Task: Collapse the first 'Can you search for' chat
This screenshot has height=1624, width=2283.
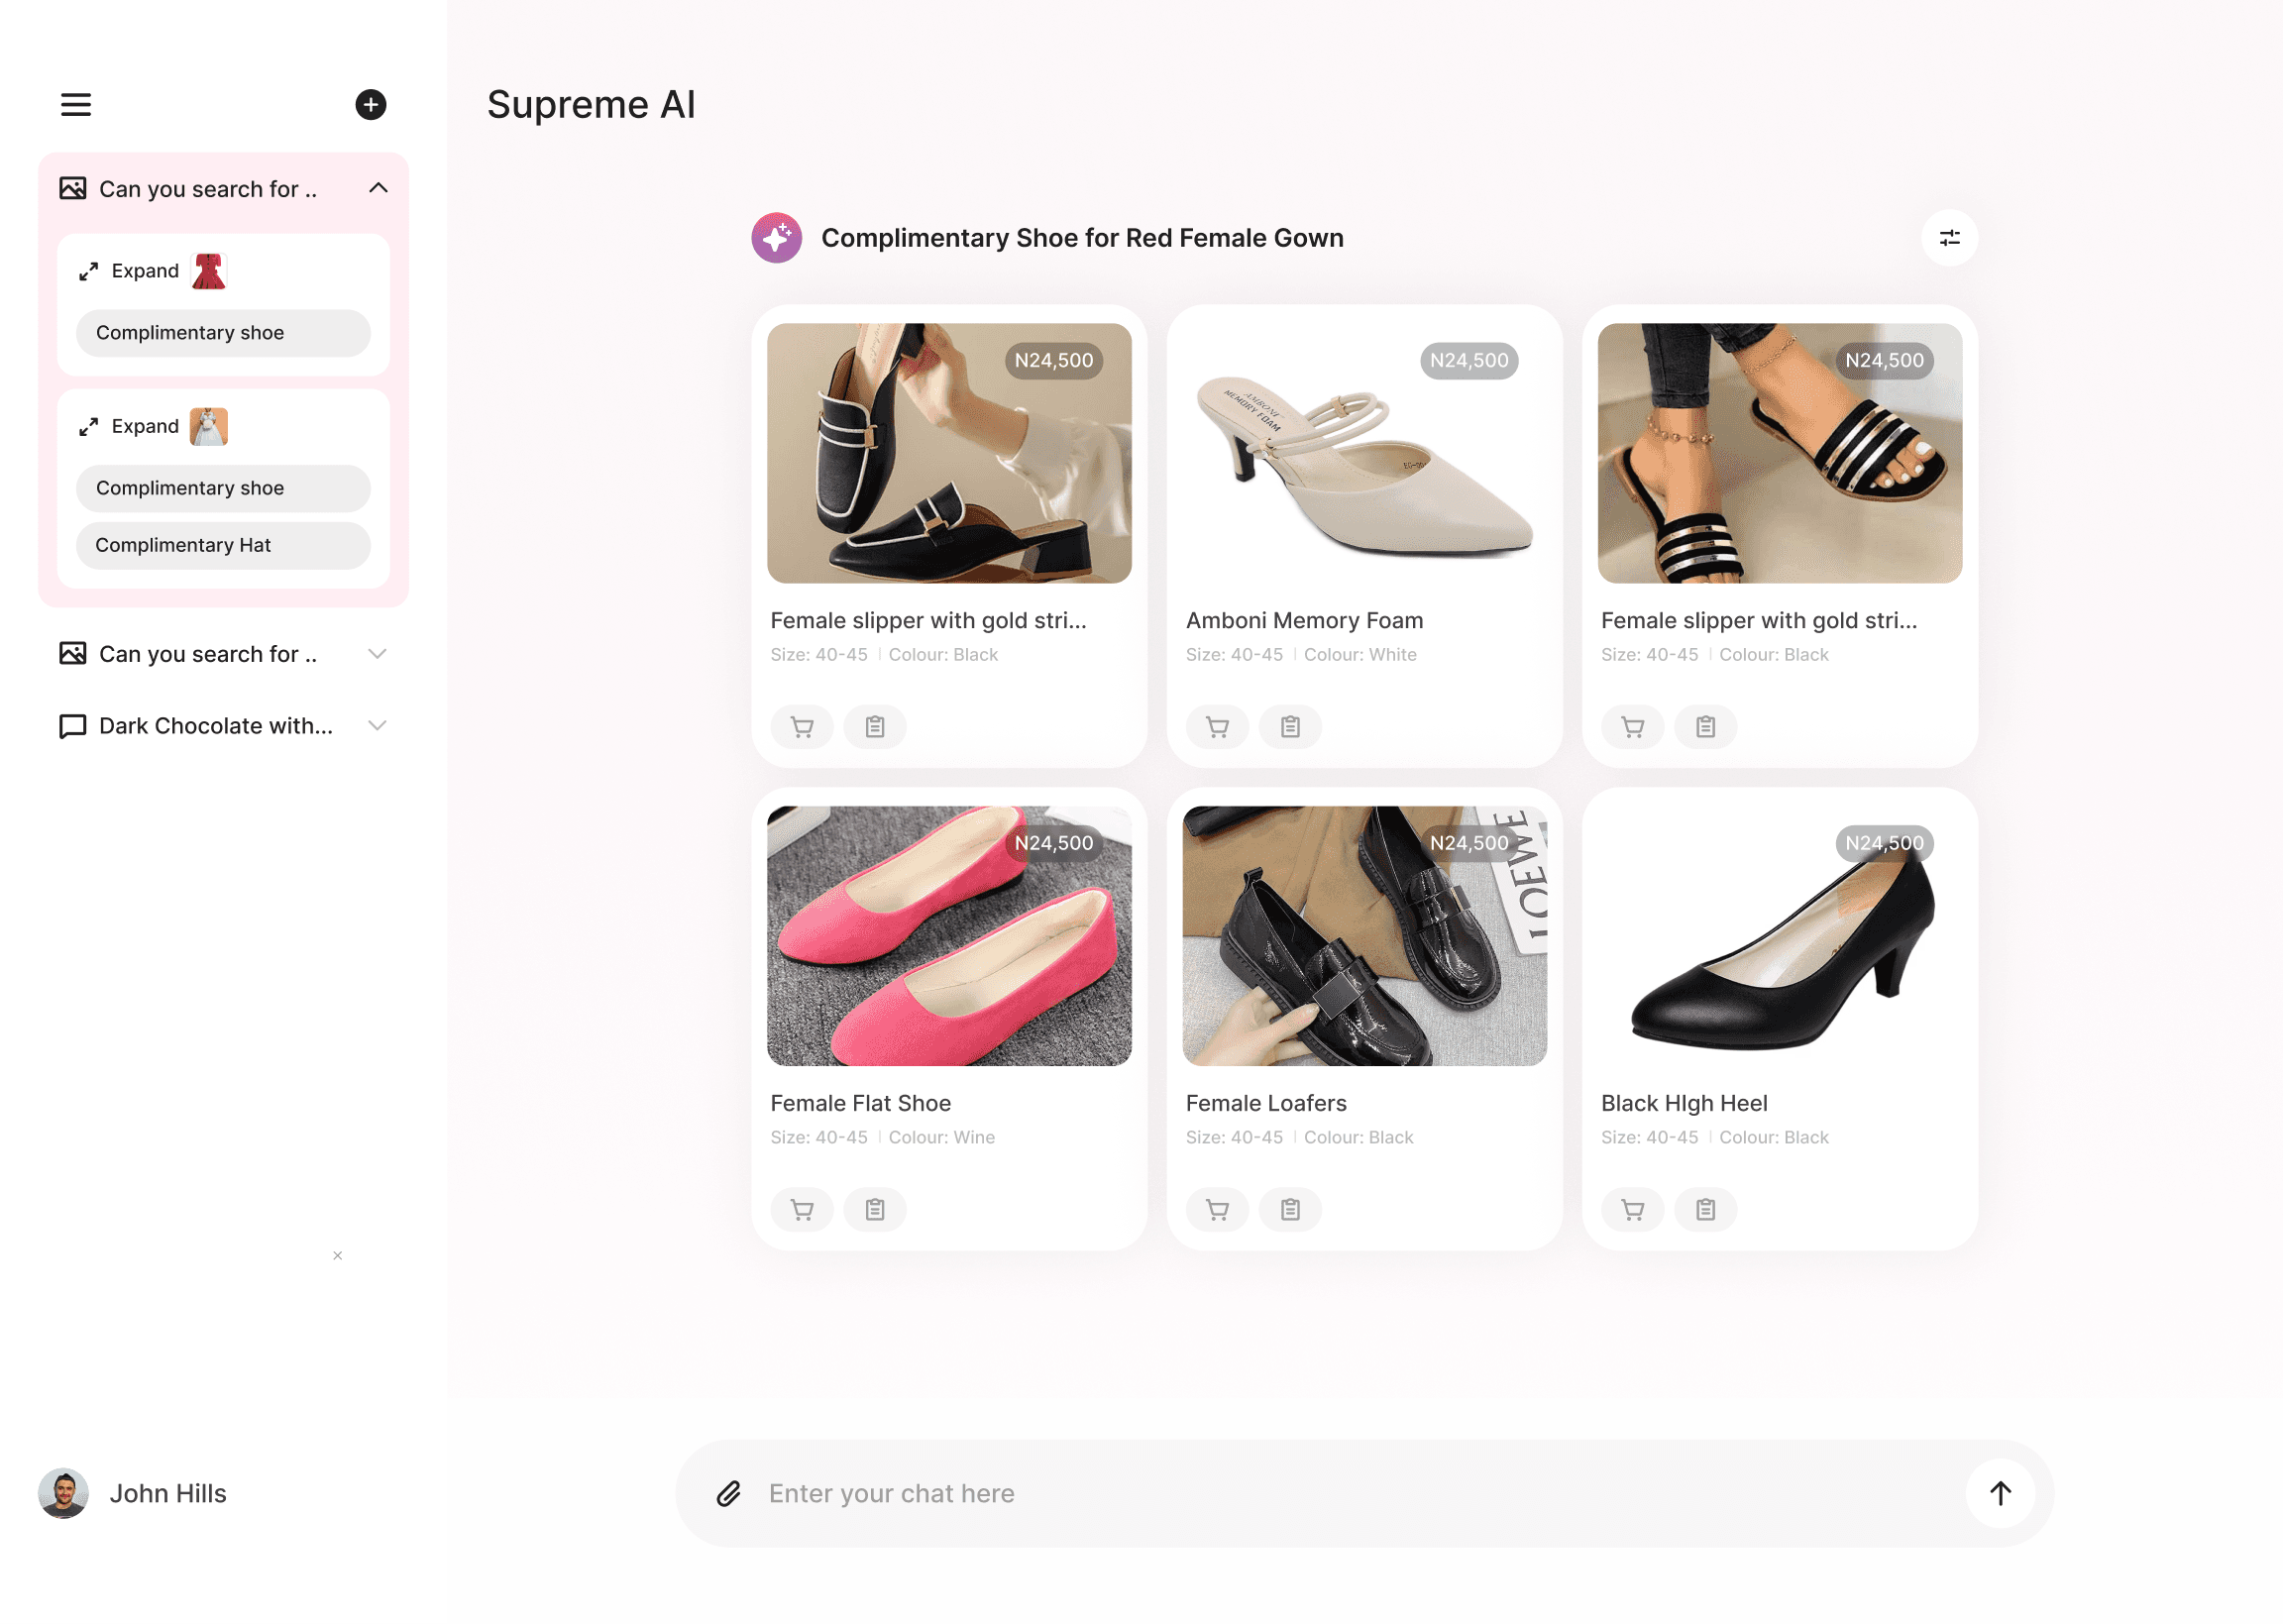Action: coord(378,188)
